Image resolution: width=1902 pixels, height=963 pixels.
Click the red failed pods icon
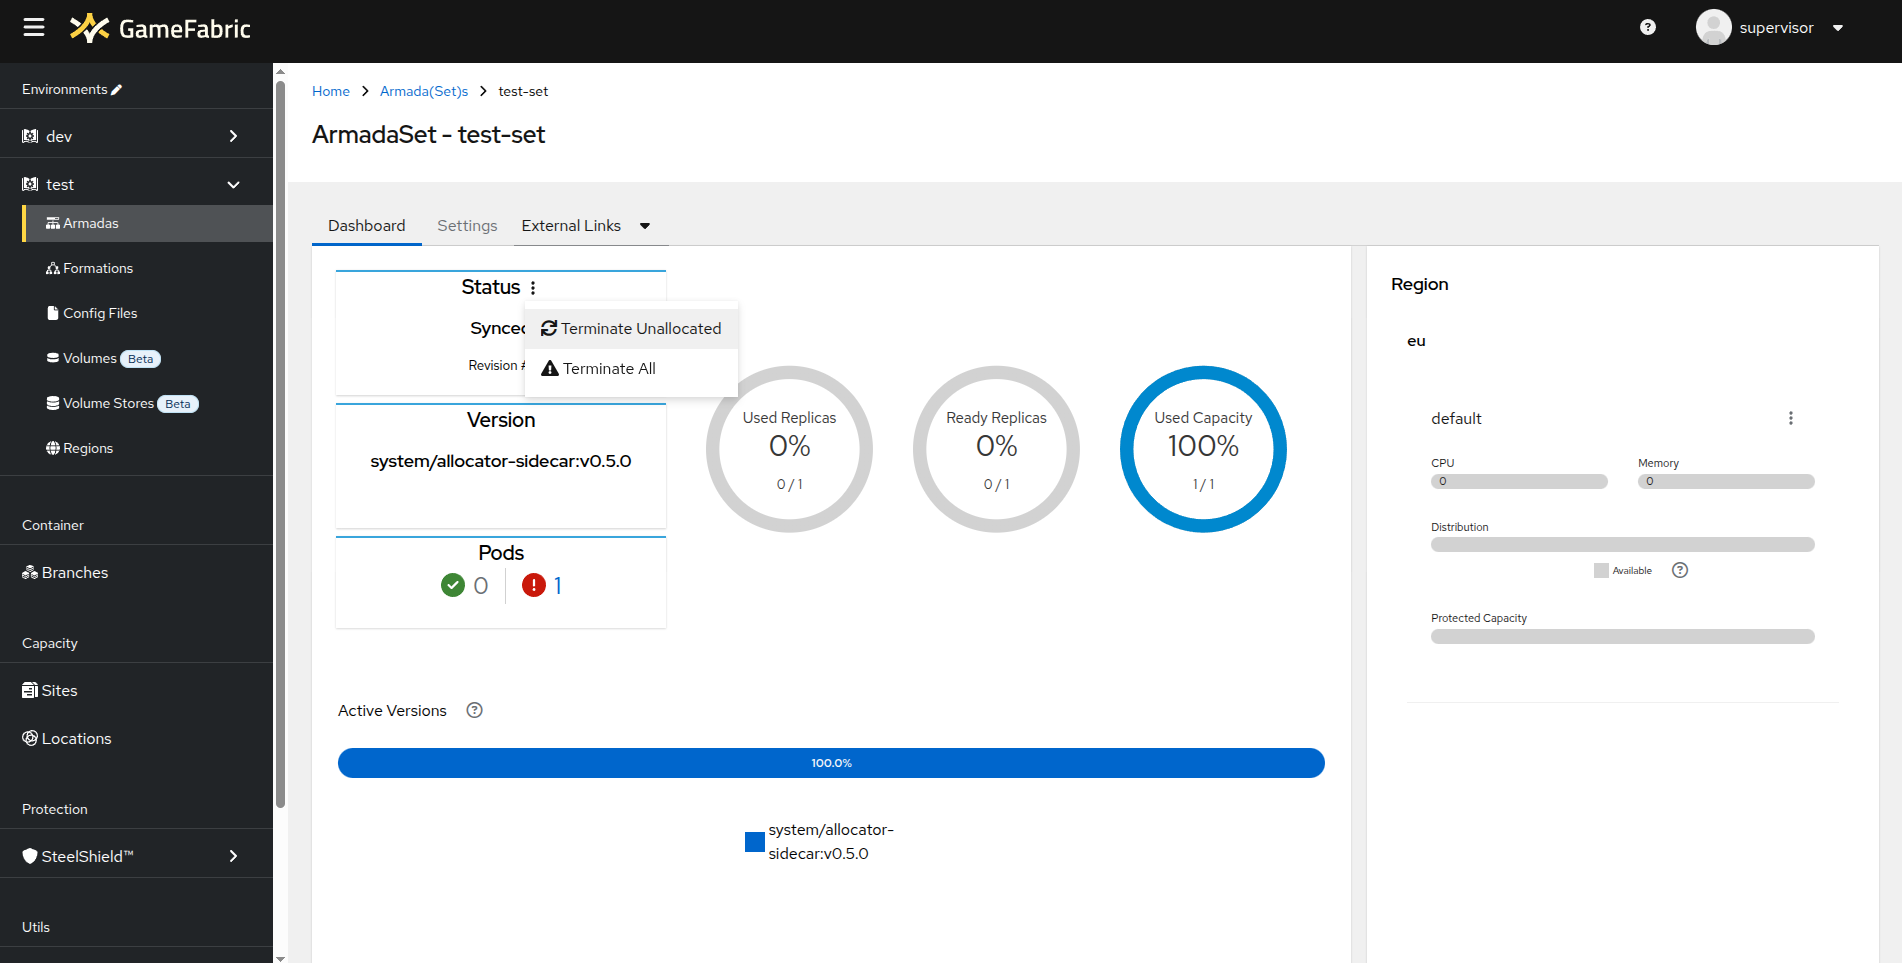point(534,585)
